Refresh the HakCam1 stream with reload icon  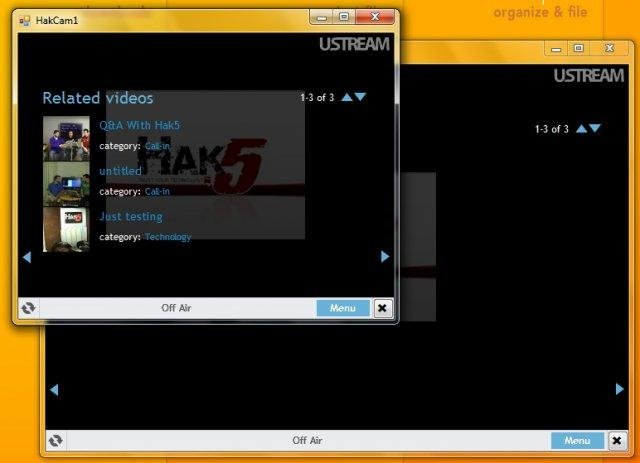pyautogui.click(x=28, y=308)
